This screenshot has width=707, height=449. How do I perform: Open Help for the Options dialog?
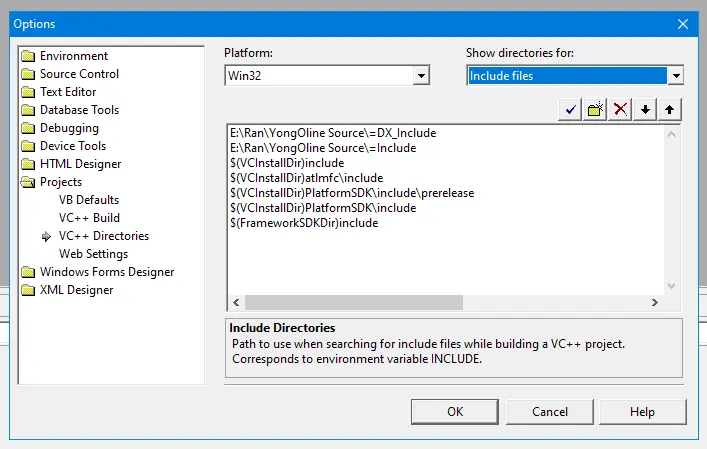tap(643, 412)
